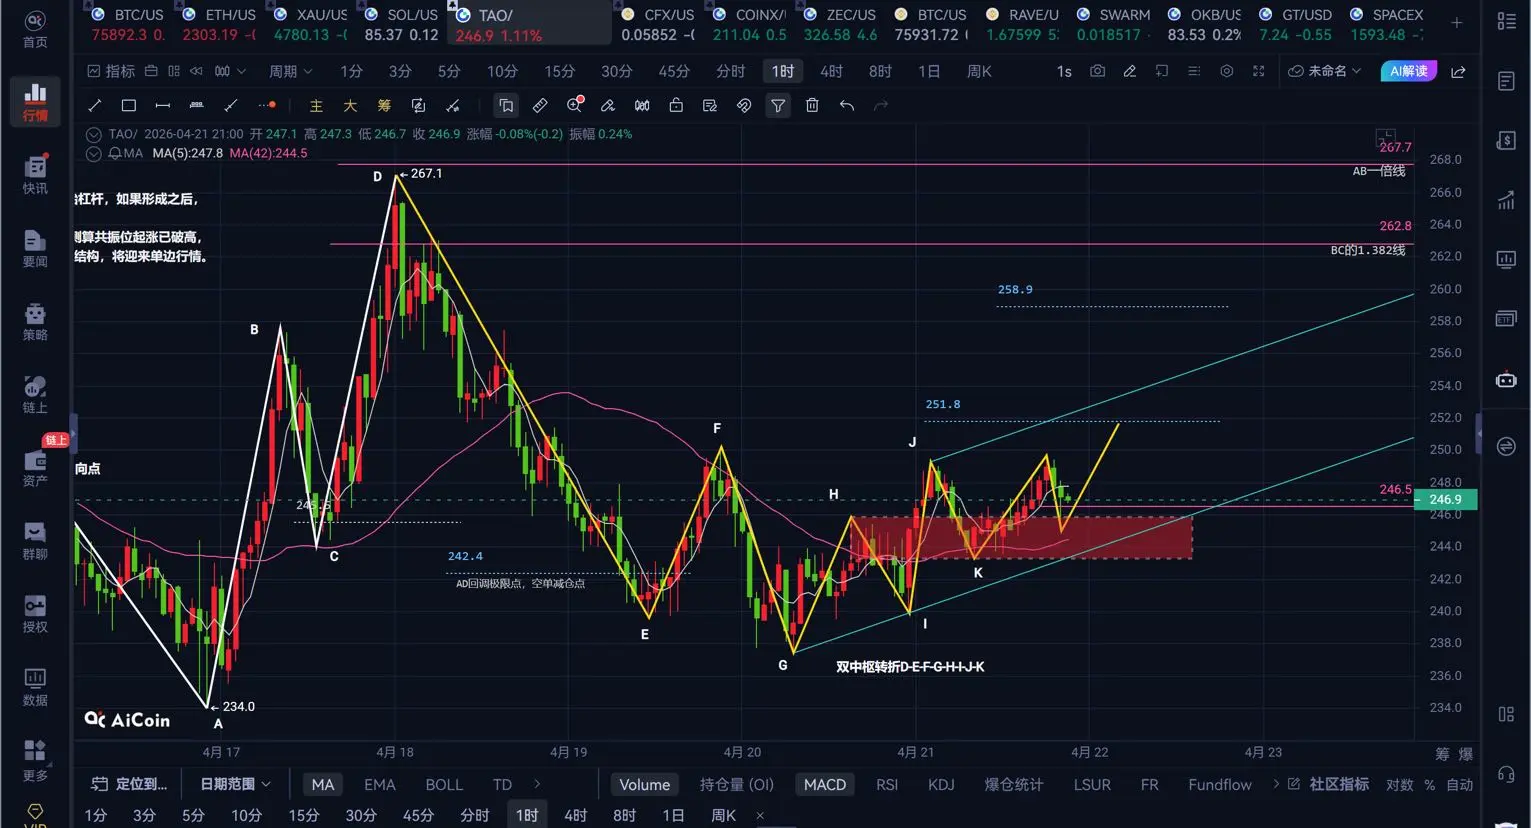
Task: Expand more main indicators after TD
Action: point(537,785)
